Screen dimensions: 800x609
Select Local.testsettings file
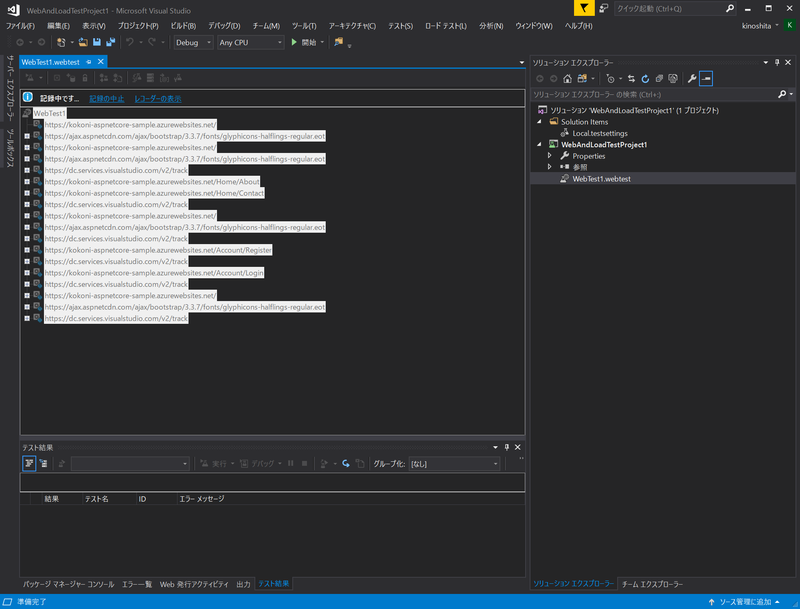[600, 133]
